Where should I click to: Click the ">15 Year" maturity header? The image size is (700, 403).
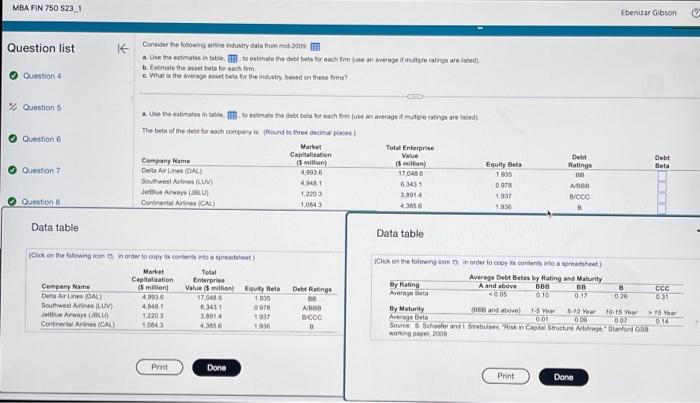pos(662,313)
